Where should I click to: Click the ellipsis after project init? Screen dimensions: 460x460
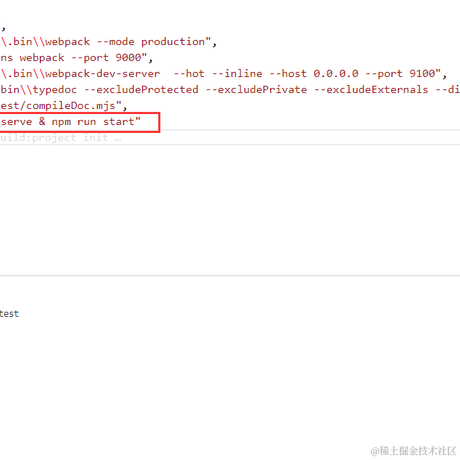click(x=118, y=138)
